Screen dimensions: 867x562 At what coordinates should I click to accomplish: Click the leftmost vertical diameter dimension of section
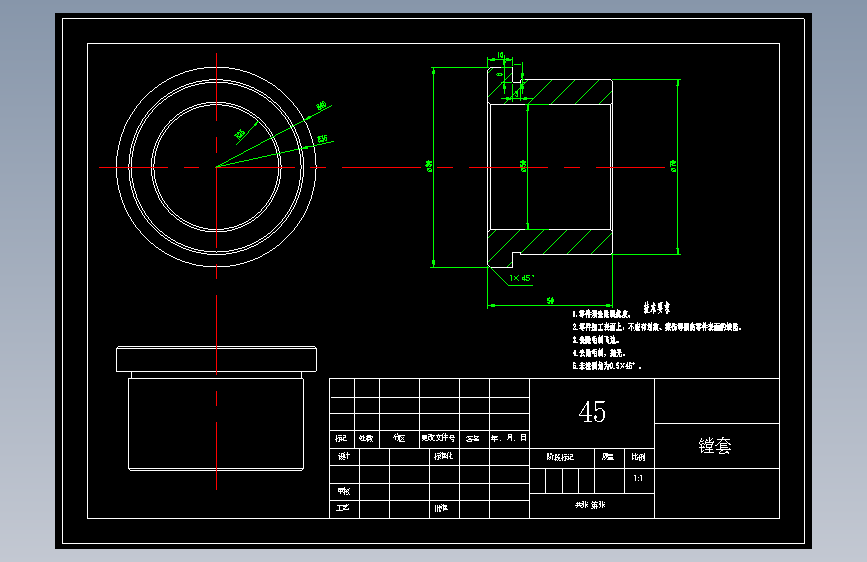tap(429, 166)
